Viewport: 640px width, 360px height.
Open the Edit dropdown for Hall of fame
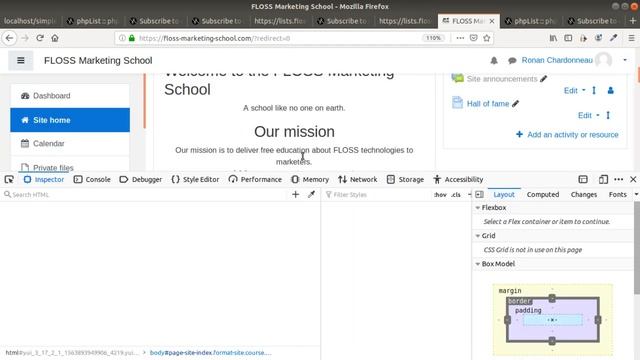pos(589,116)
